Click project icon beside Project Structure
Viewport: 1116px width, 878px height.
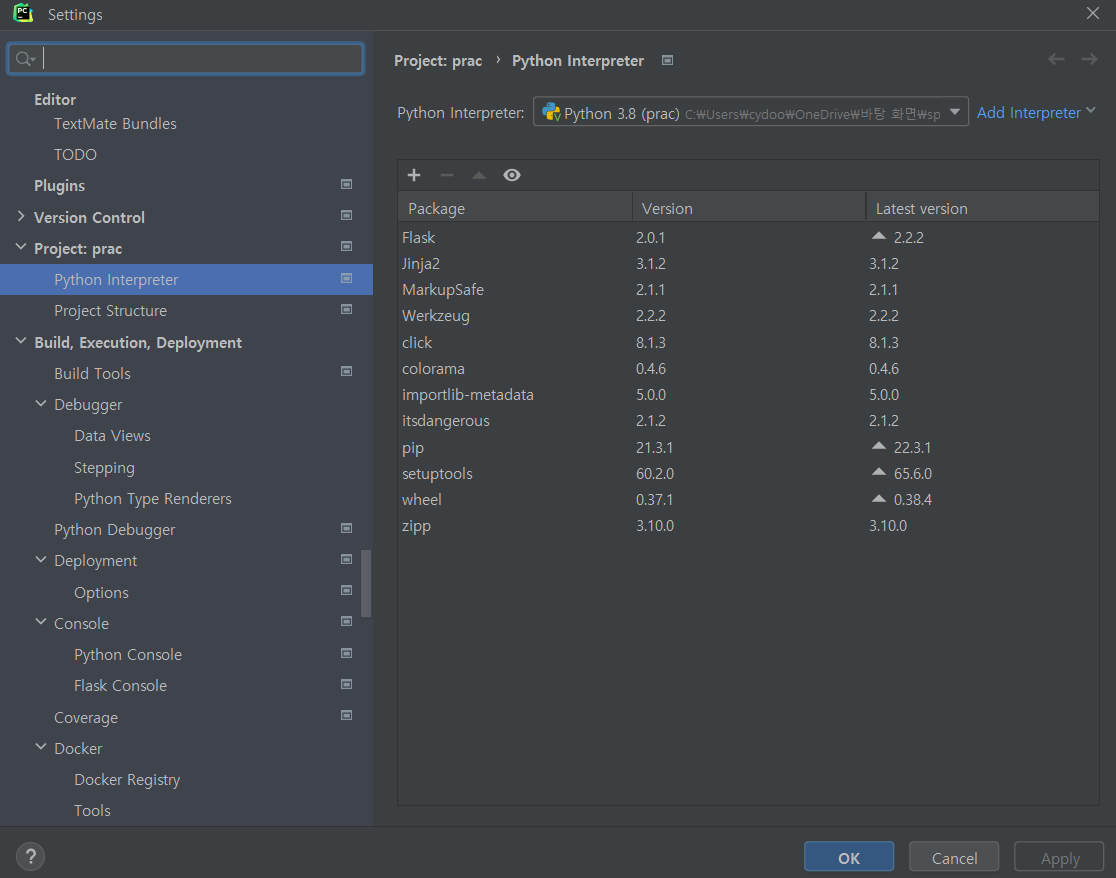[347, 310]
